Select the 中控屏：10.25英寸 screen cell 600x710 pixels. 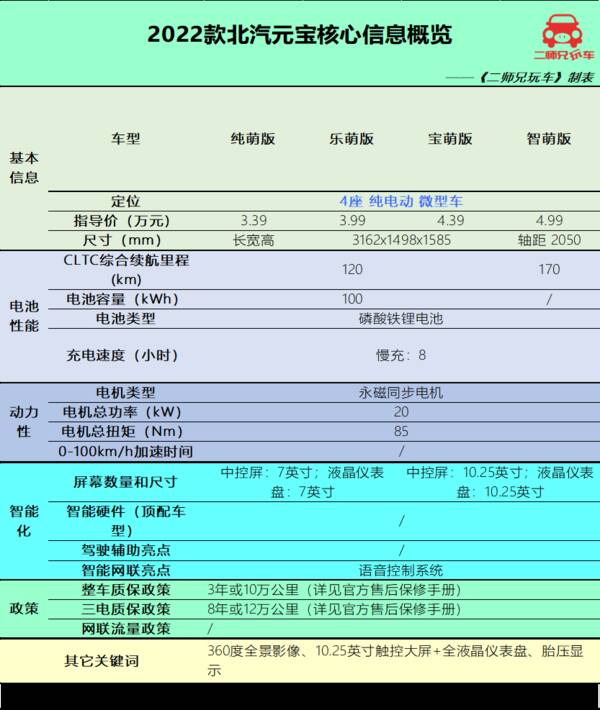[x=500, y=482]
